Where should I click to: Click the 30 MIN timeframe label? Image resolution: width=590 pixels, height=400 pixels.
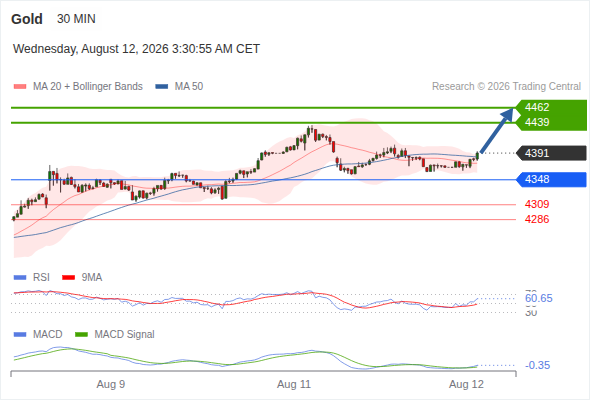76,19
